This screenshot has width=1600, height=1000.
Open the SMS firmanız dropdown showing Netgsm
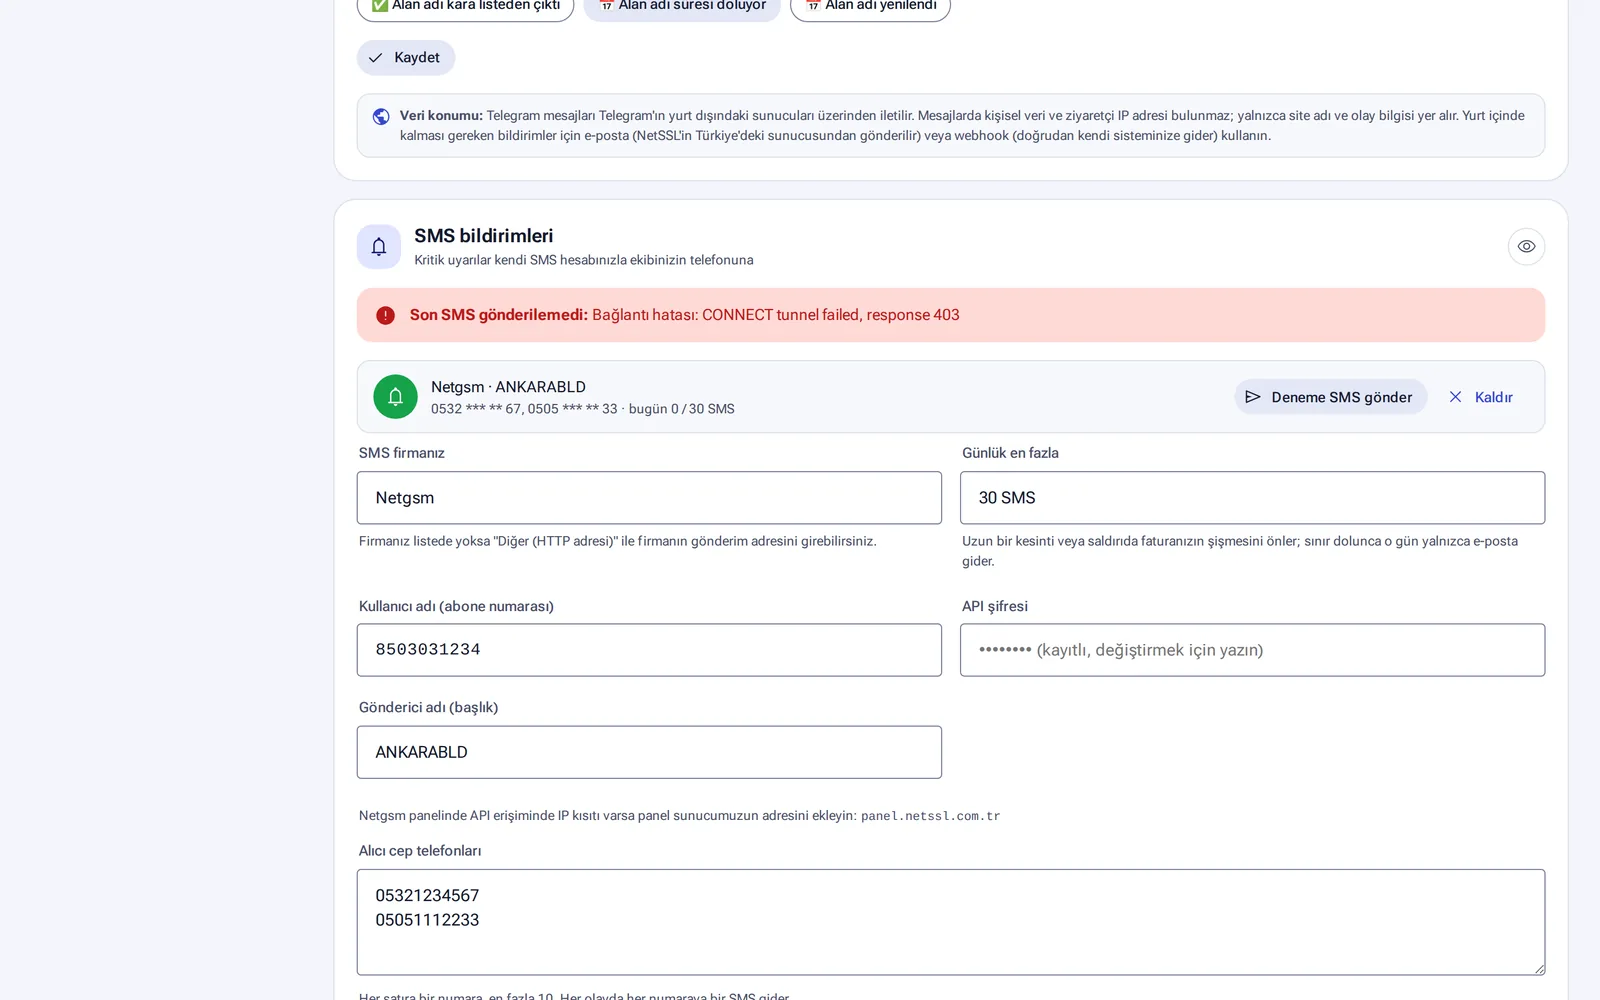click(x=649, y=498)
